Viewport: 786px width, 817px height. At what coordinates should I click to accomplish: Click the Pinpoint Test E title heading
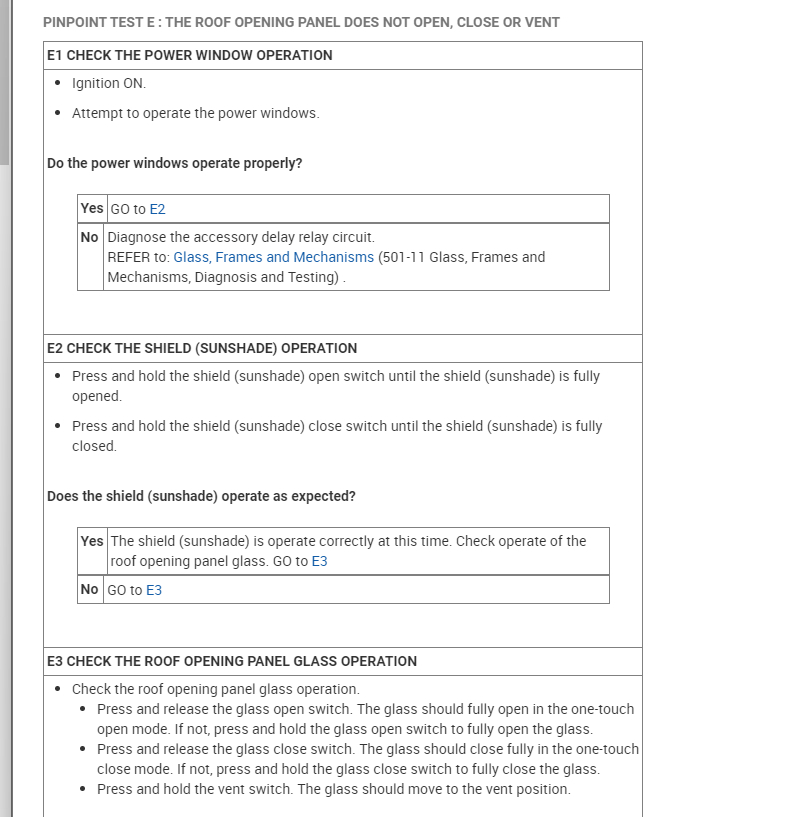pyautogui.click(x=301, y=22)
